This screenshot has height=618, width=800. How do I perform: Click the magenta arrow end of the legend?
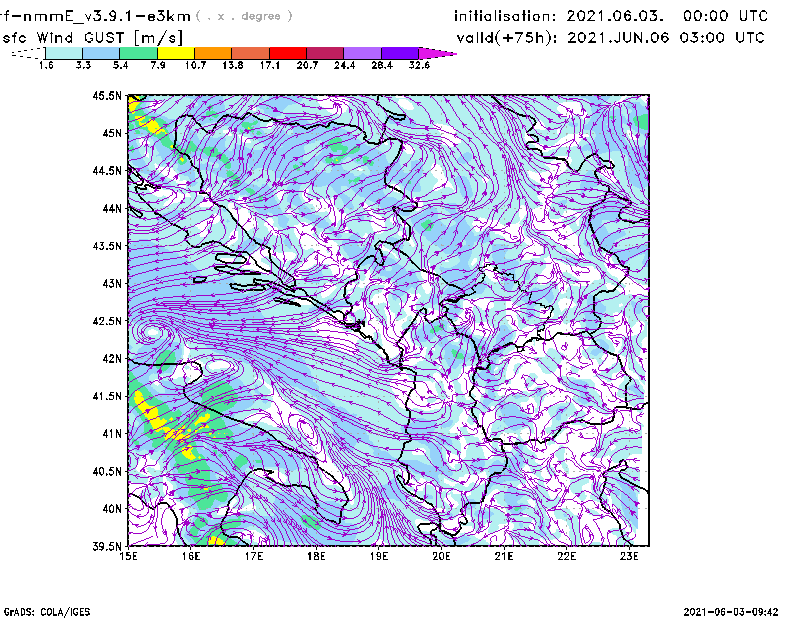click(437, 53)
